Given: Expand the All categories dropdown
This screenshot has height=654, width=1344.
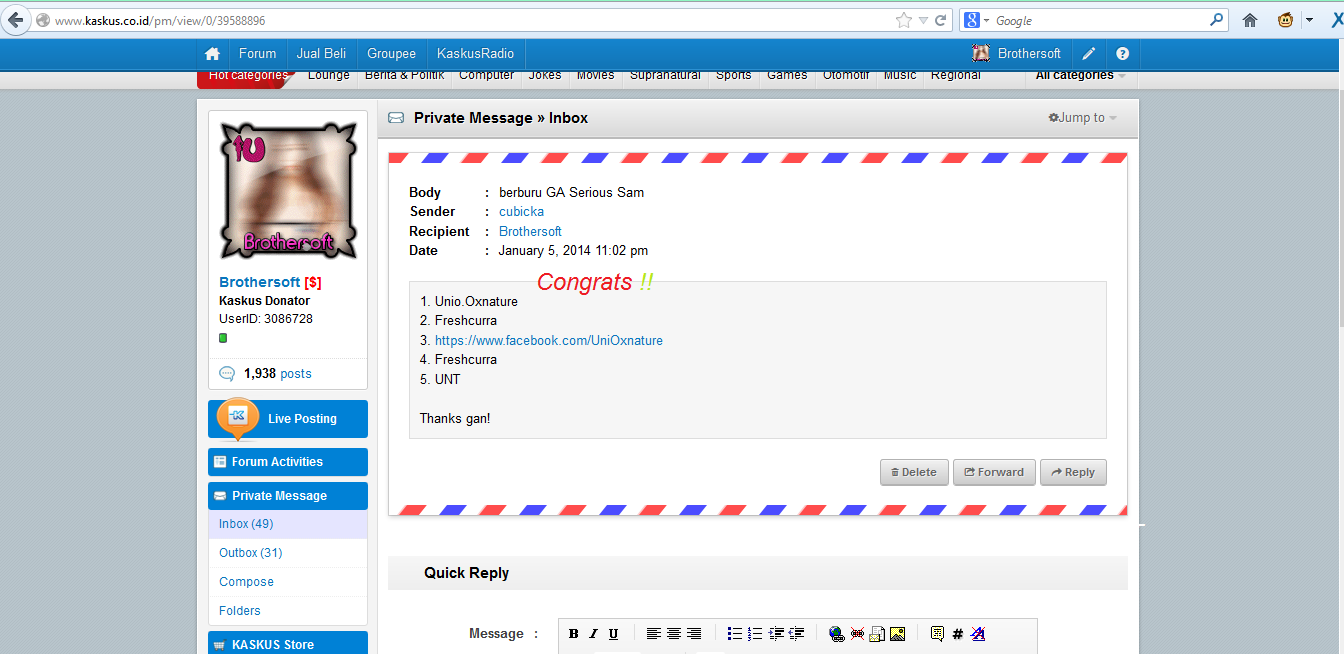Looking at the screenshot, I should [1080, 76].
